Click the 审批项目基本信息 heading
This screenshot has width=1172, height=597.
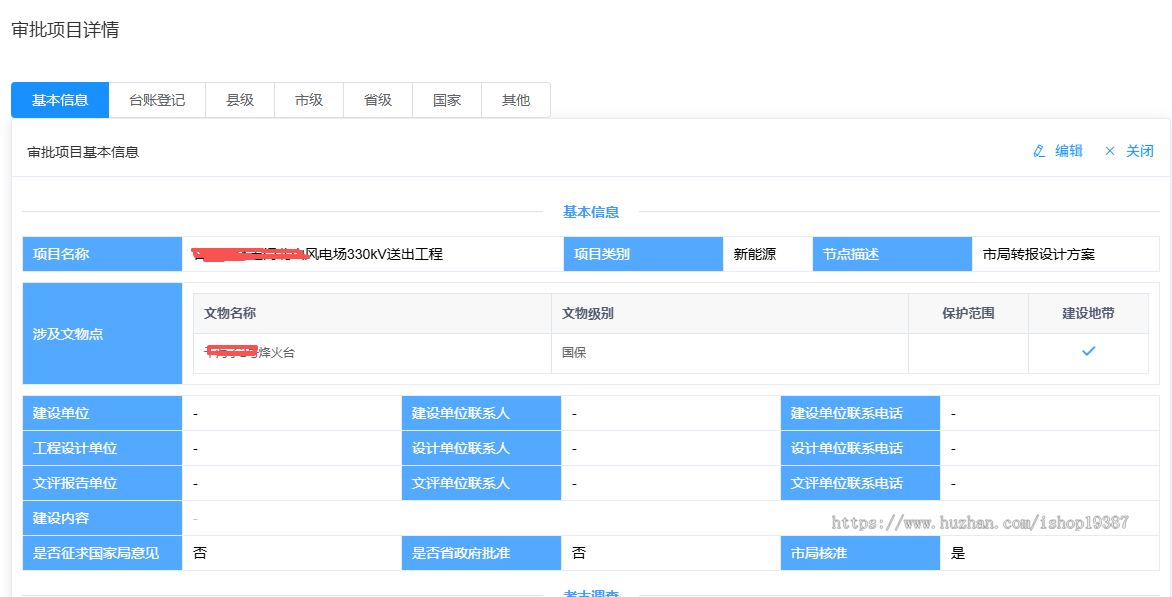click(x=83, y=152)
